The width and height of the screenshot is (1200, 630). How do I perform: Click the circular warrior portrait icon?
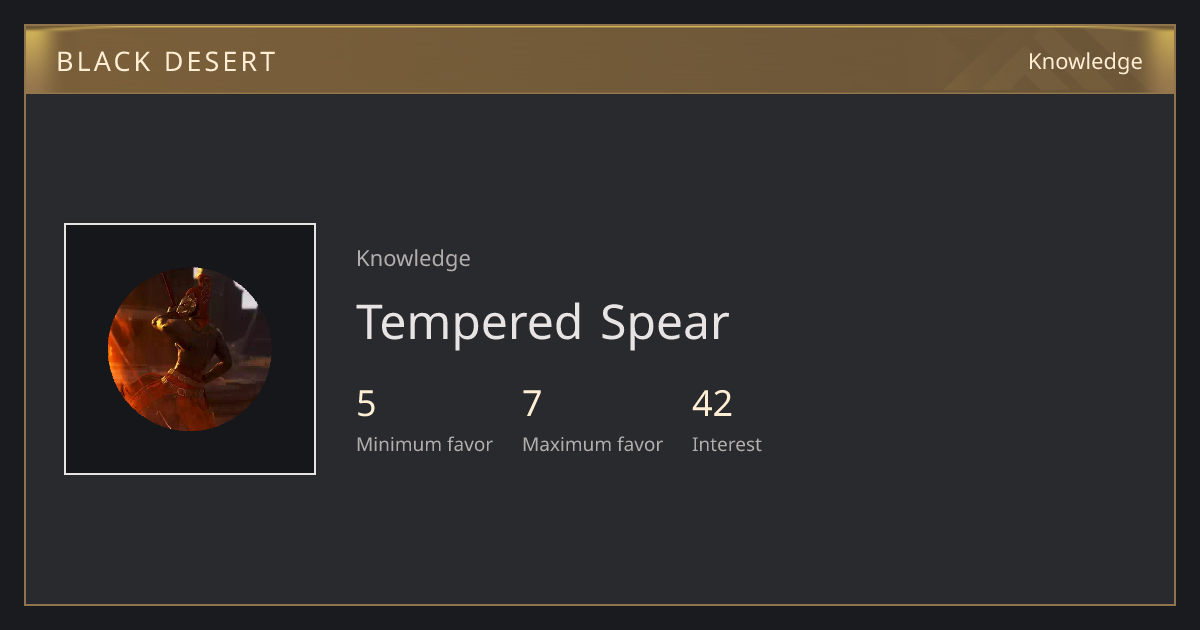point(190,349)
